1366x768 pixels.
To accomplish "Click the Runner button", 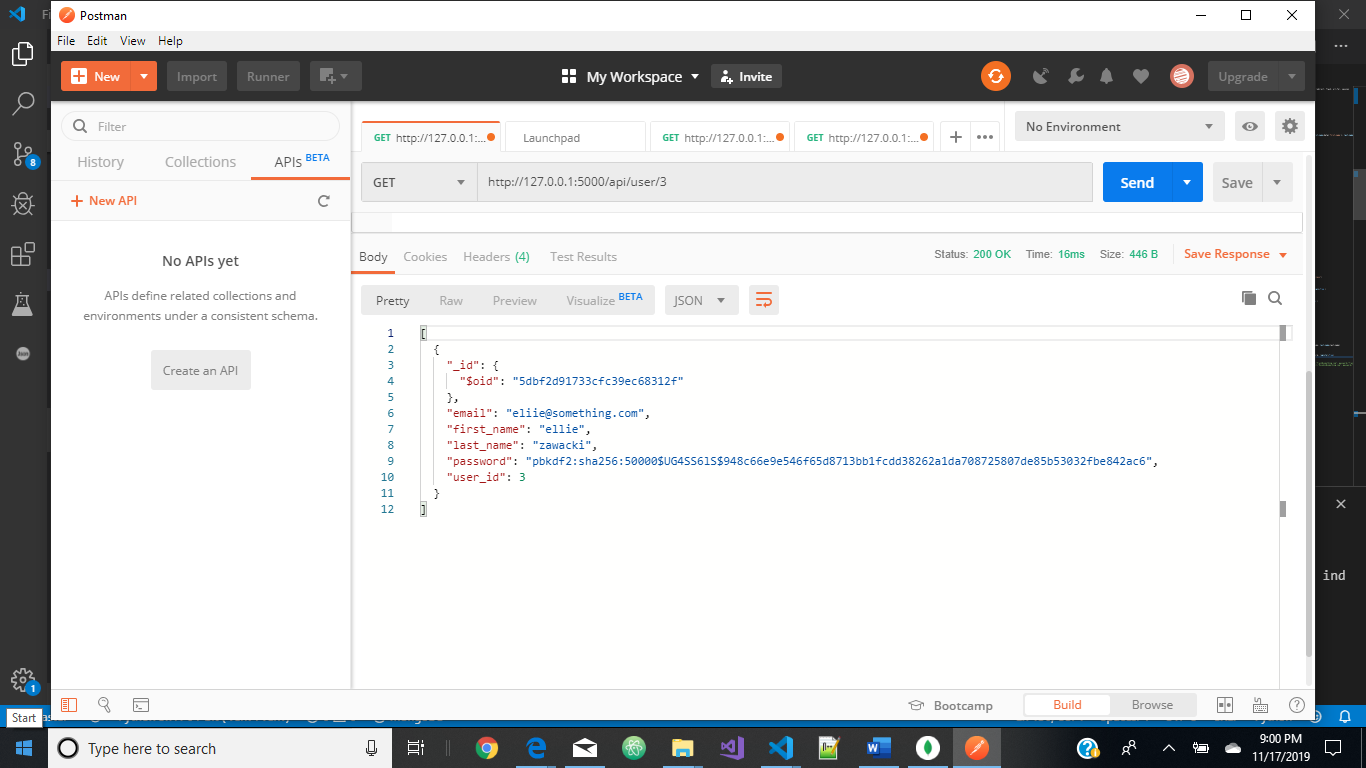I will [268, 76].
